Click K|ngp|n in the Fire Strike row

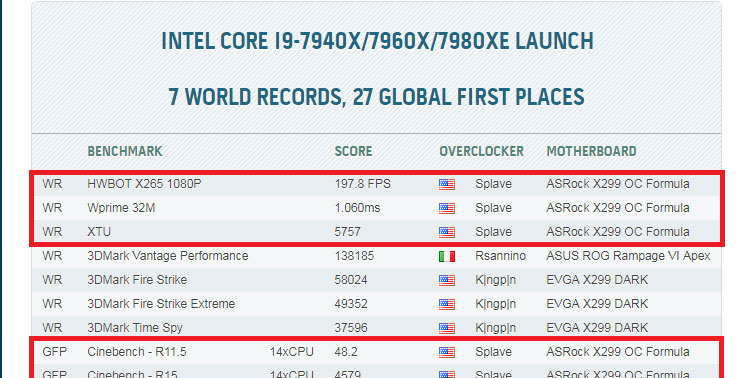pos(495,280)
